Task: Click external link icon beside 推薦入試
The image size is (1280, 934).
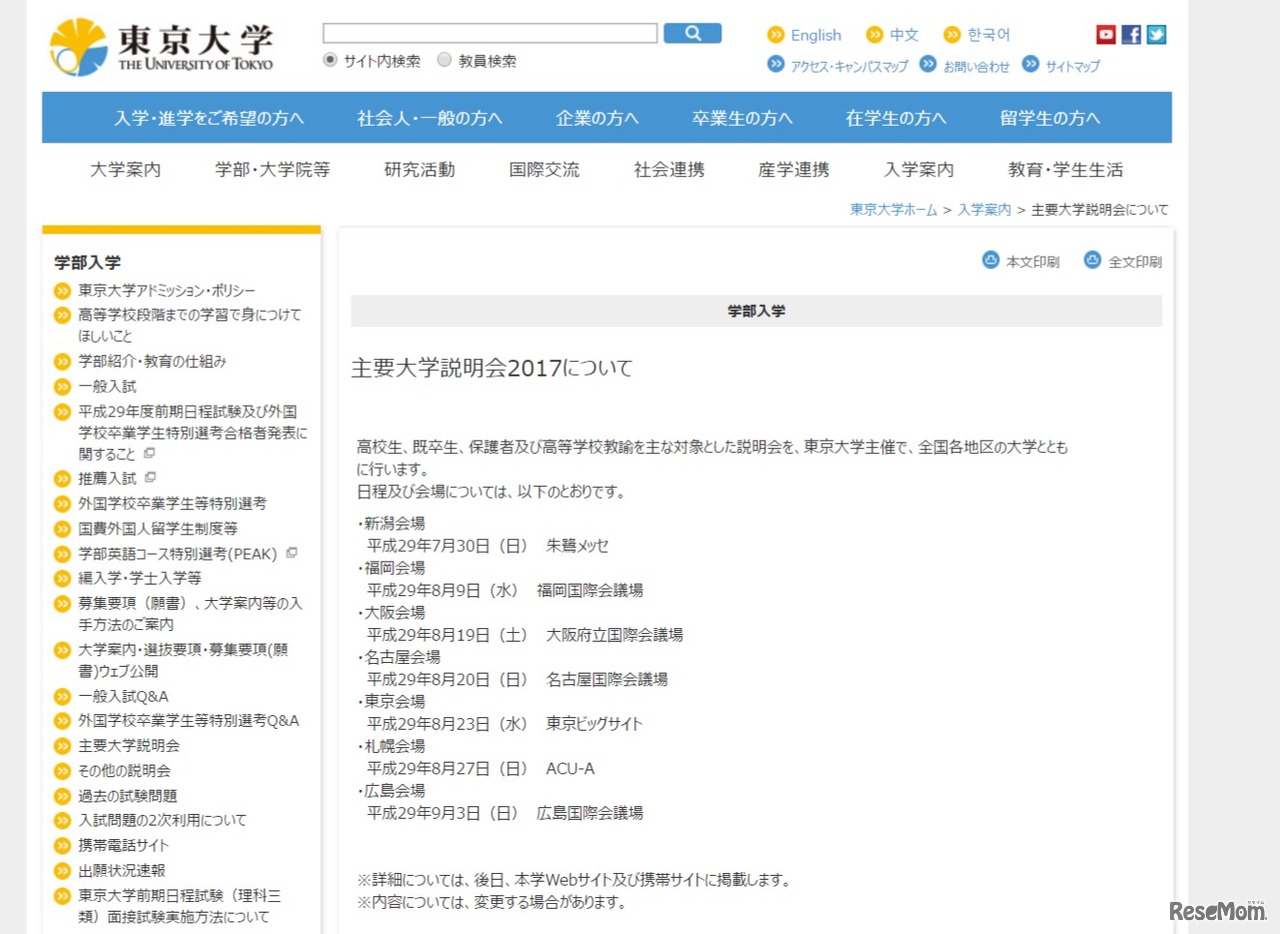Action: coord(150,478)
